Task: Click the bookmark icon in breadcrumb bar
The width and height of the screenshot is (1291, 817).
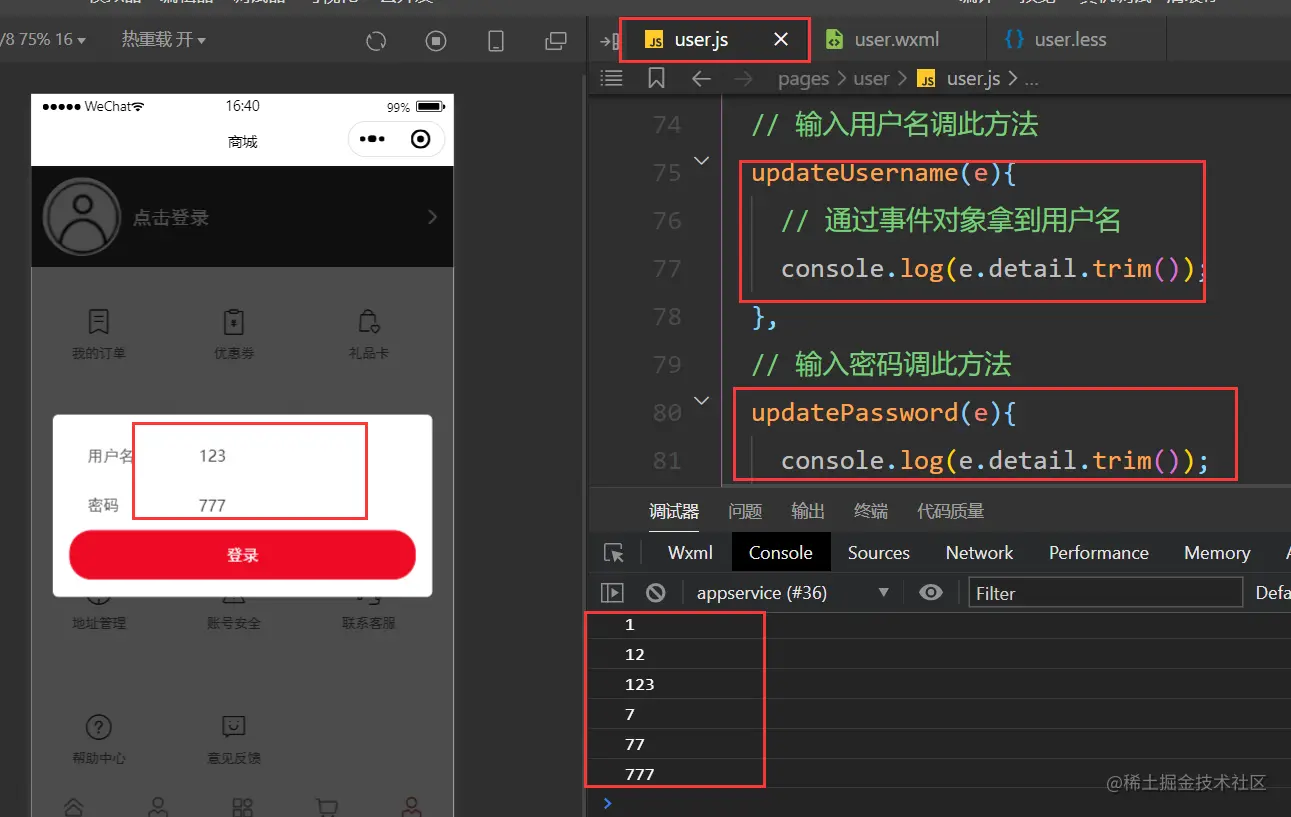Action: 656,78
